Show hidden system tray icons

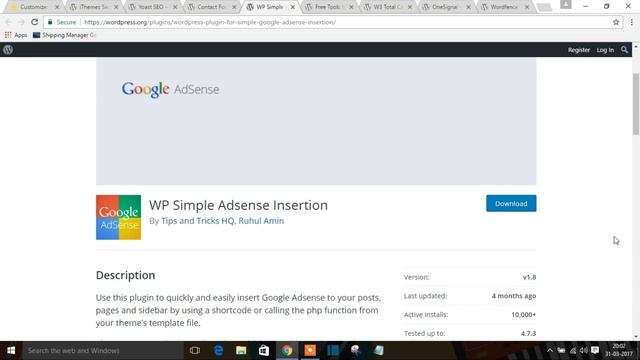click(x=550, y=350)
